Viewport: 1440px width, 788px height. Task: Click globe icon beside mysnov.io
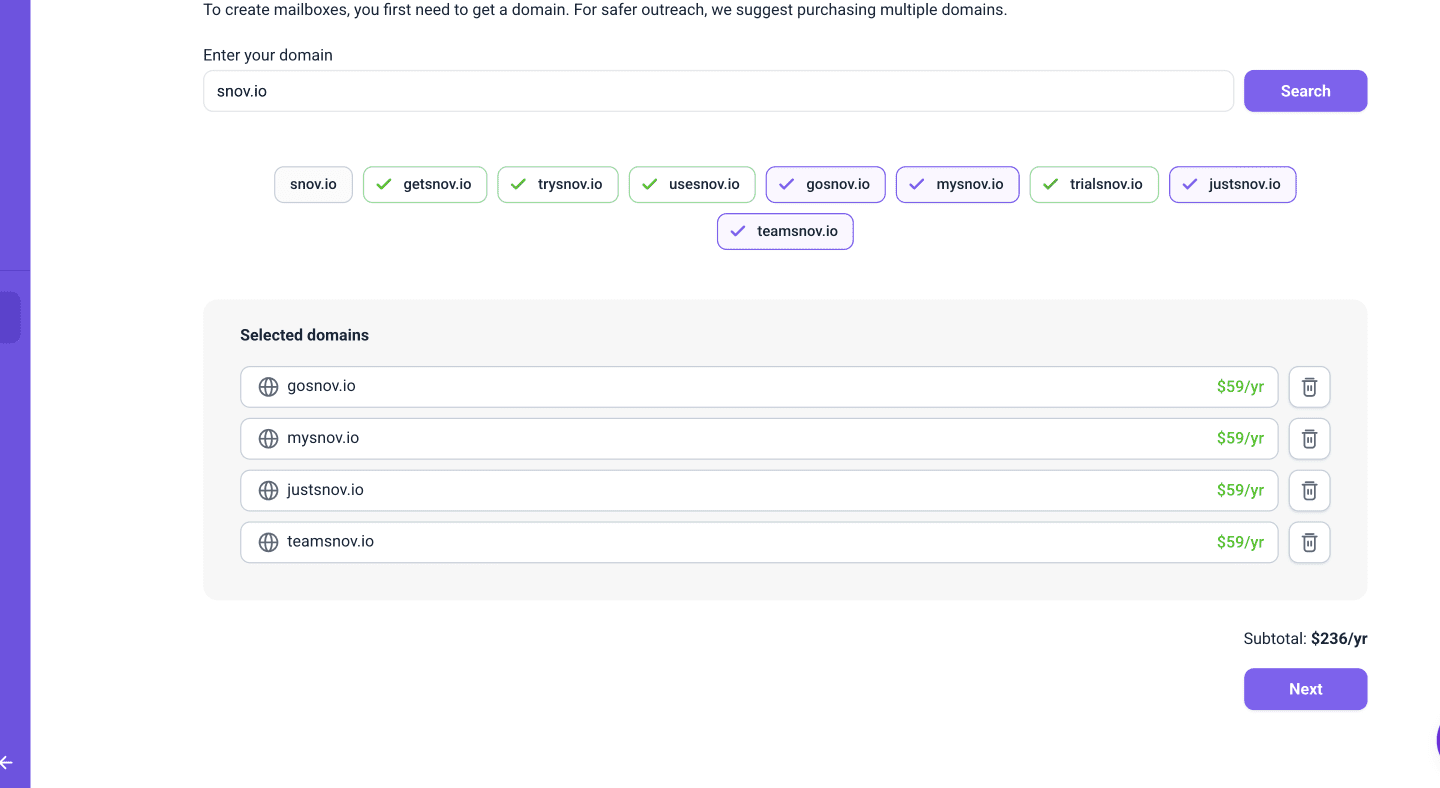click(268, 439)
